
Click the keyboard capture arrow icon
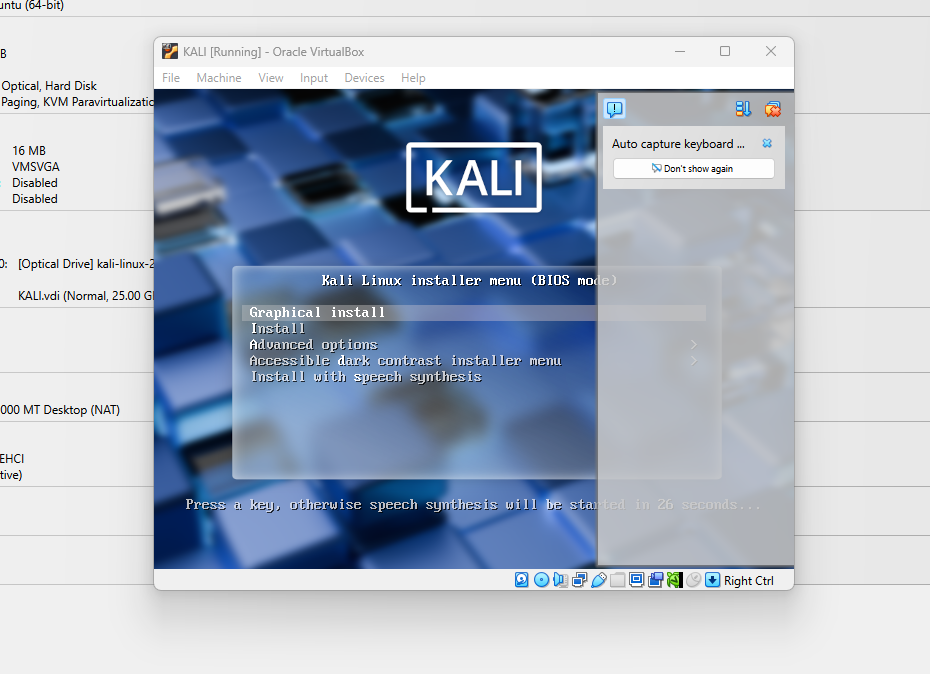(x=712, y=580)
